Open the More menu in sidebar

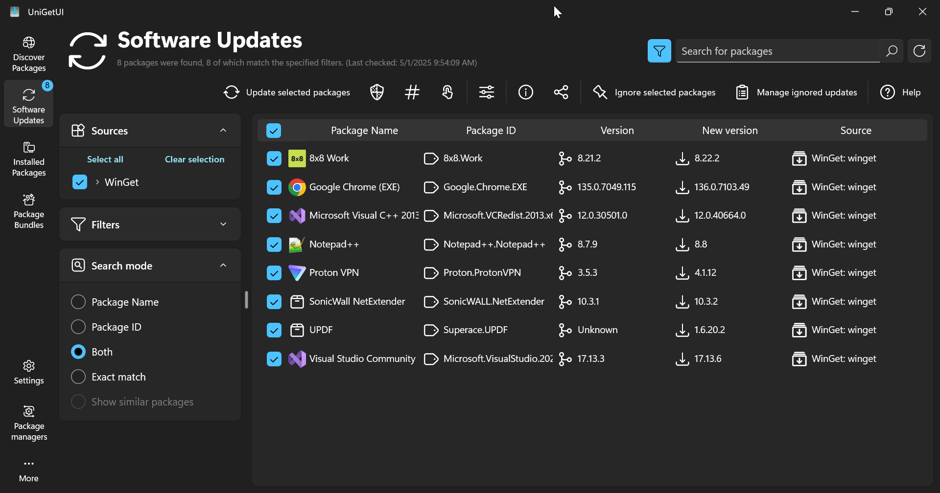(x=28, y=471)
